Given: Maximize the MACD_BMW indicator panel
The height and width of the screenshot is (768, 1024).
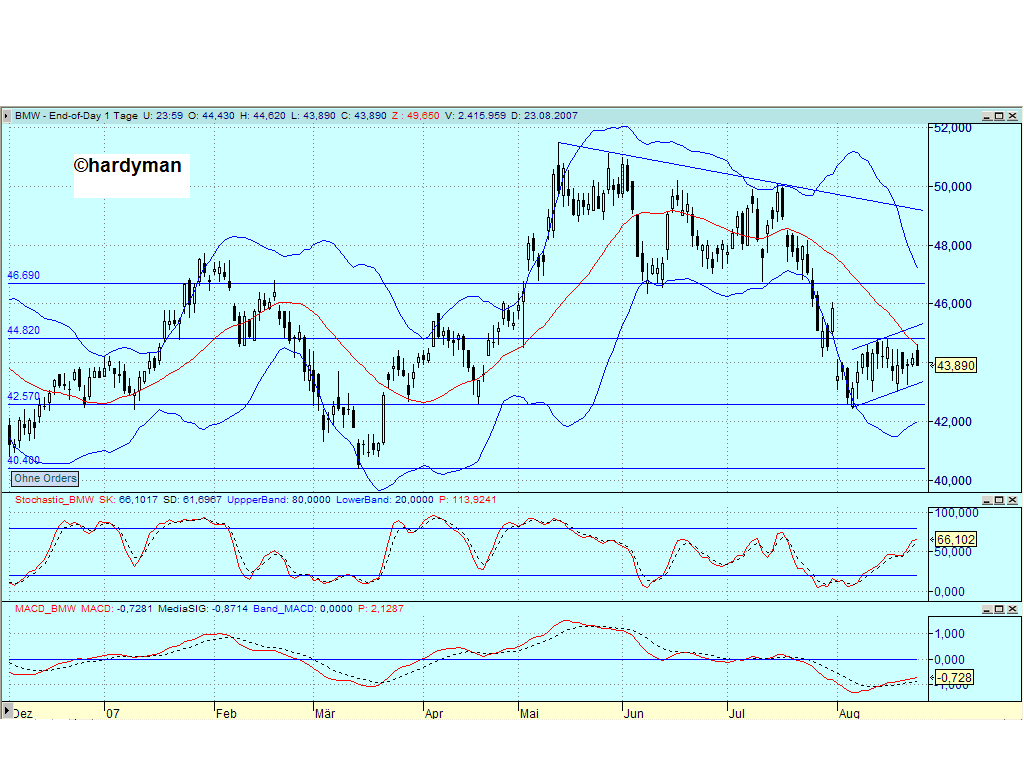Looking at the screenshot, I should click(x=999, y=608).
